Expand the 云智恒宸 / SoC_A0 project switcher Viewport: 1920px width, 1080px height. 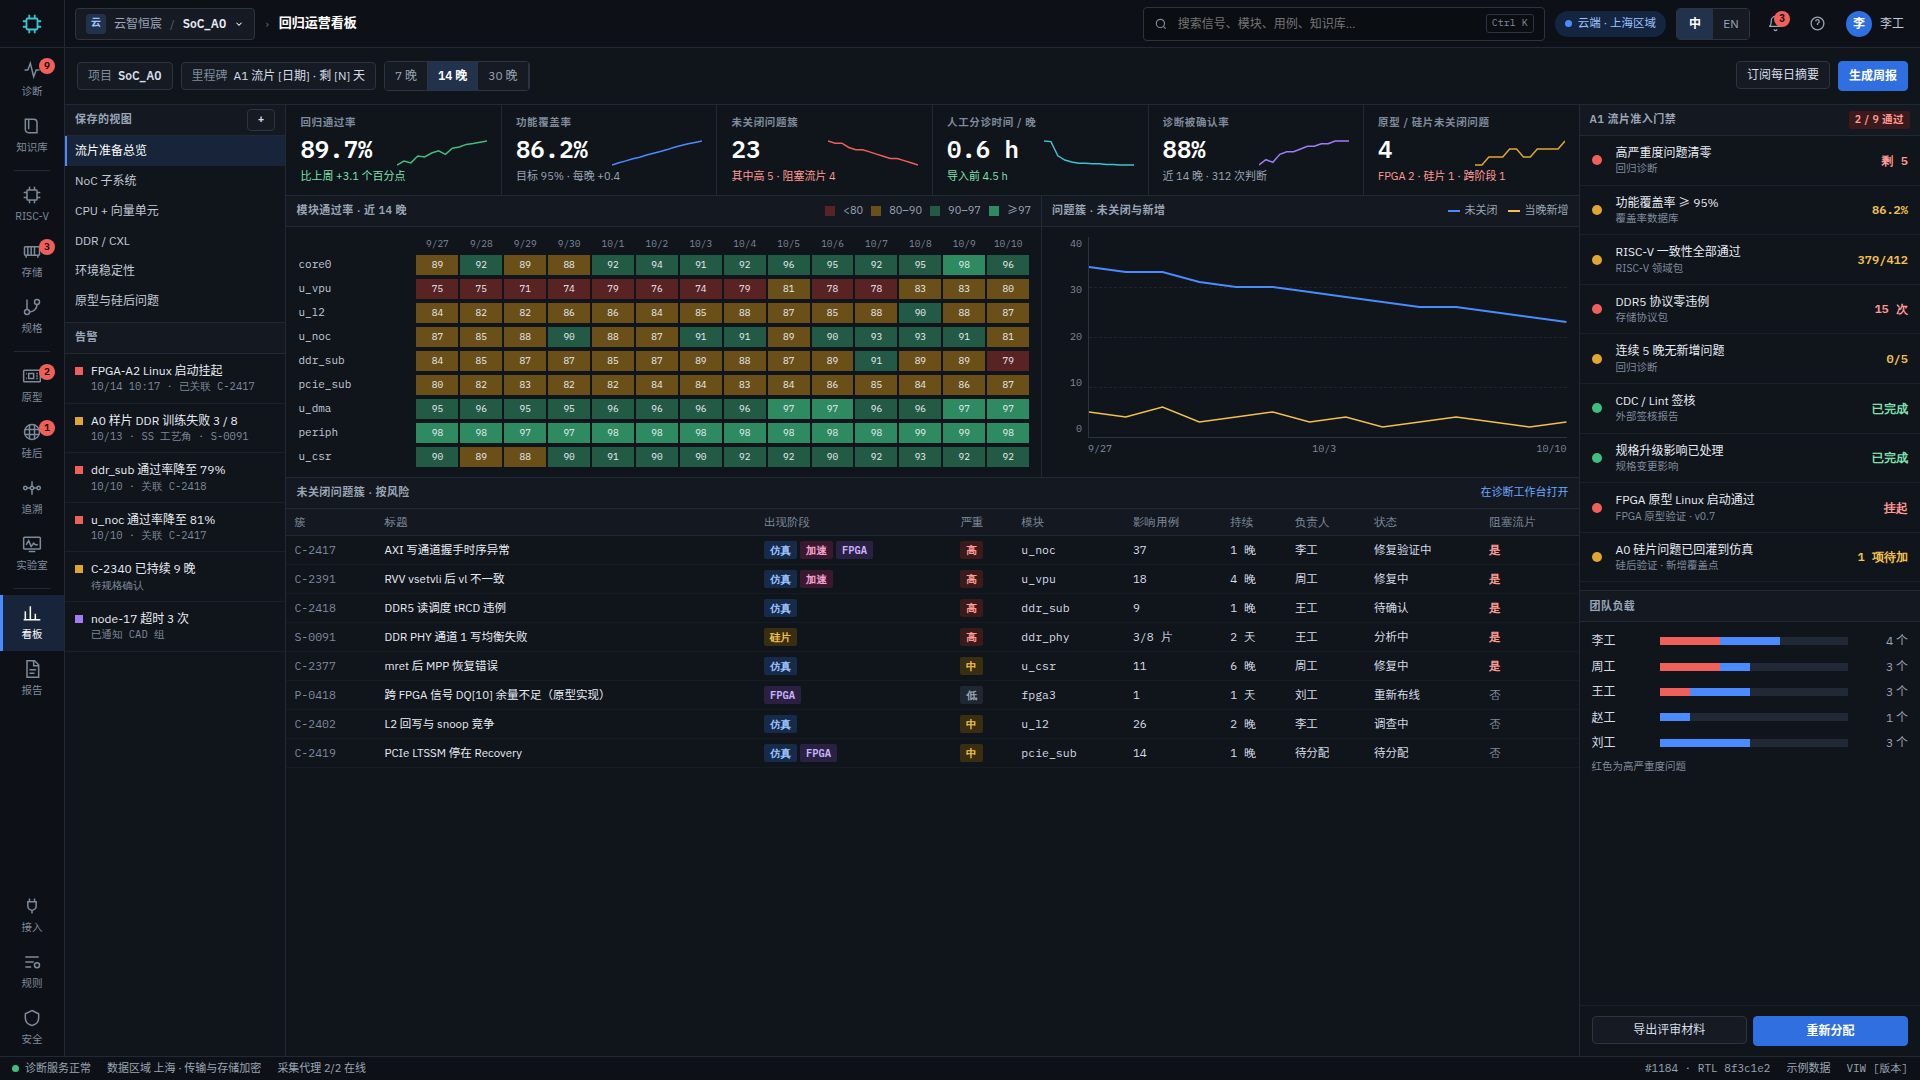pos(165,23)
